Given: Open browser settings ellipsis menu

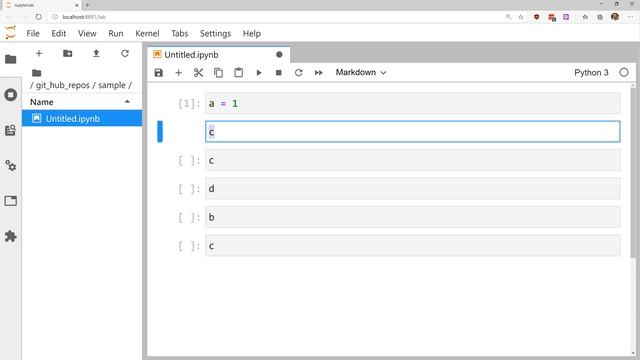Looking at the screenshot, I should [x=631, y=17].
